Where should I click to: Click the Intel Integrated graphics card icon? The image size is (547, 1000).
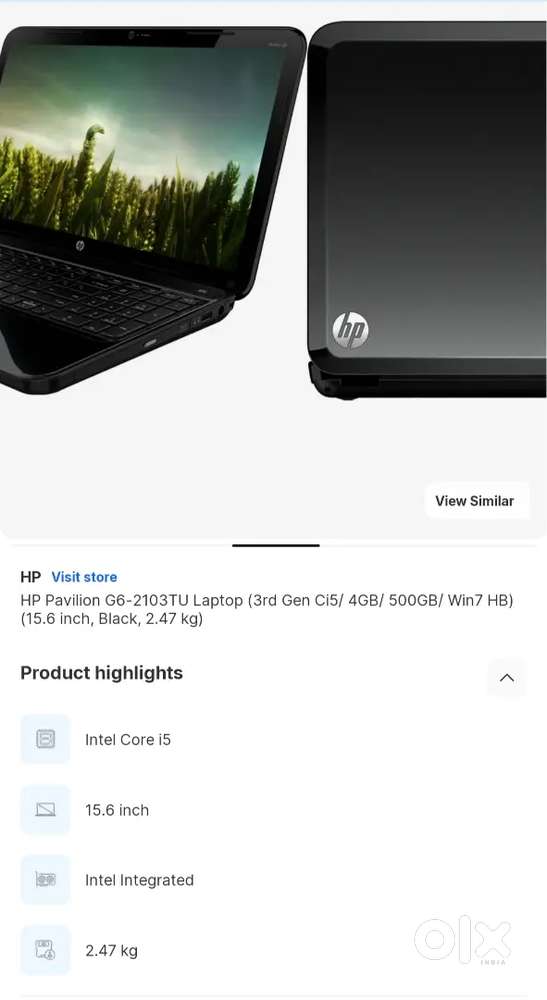45,879
